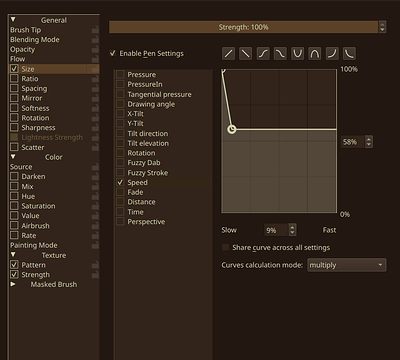Screen dimensions: 400x360
Task: Choose the U-shaped curve preset
Action: click(298, 53)
